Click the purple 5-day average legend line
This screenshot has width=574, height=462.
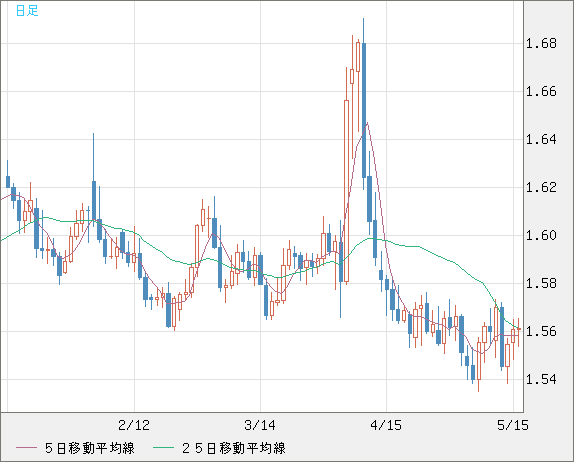tap(26, 448)
